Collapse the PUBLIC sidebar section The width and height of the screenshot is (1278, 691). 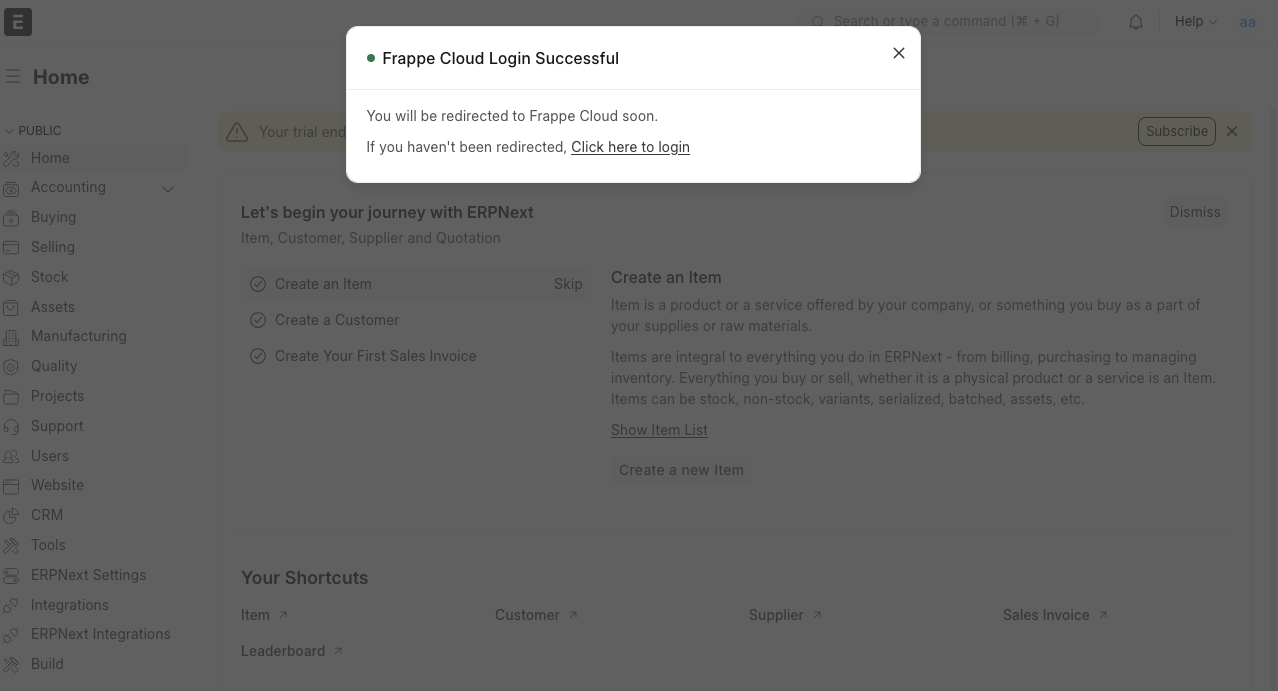[10, 131]
